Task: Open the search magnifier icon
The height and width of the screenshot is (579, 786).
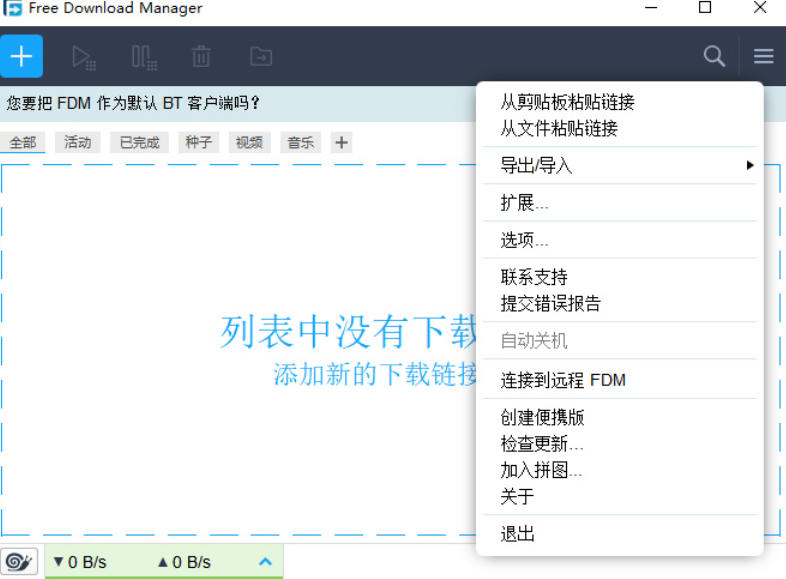Action: (x=714, y=56)
